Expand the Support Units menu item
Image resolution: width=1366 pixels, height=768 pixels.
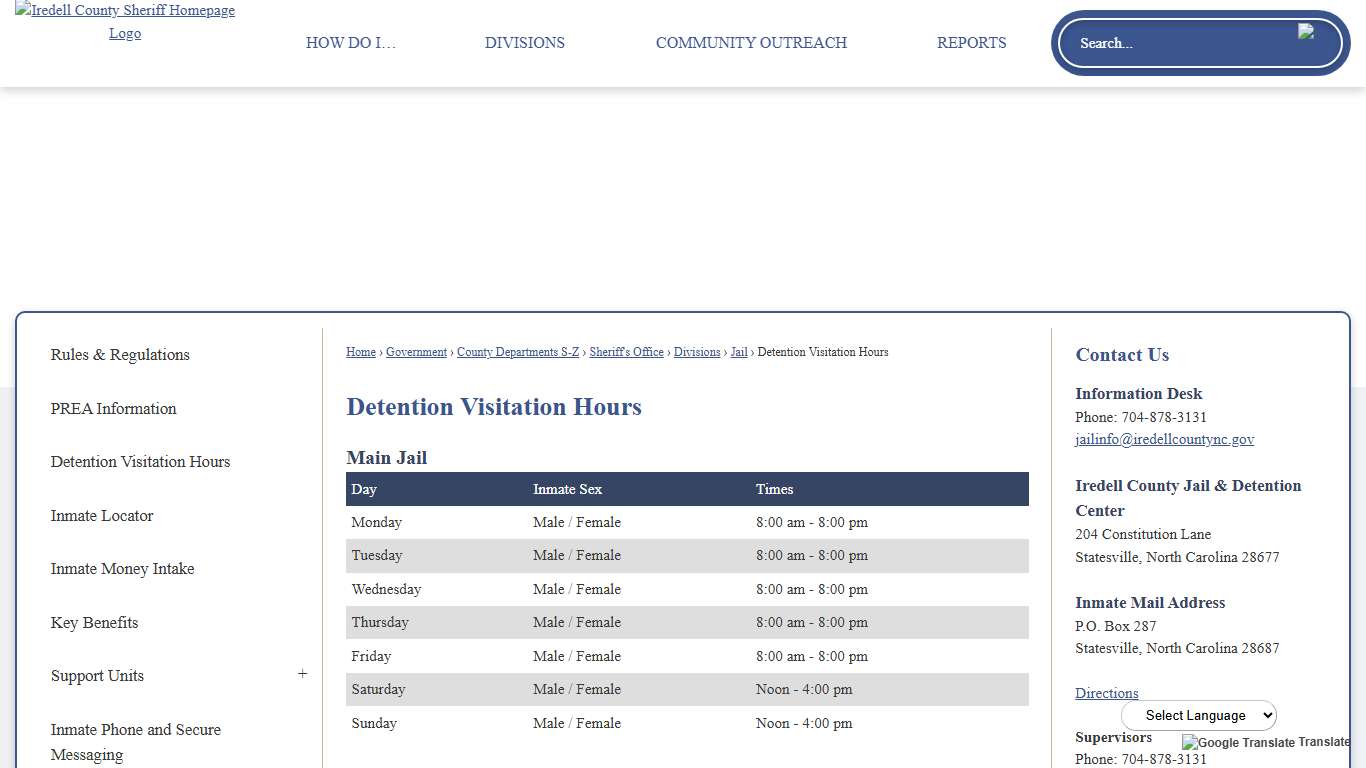coord(302,674)
